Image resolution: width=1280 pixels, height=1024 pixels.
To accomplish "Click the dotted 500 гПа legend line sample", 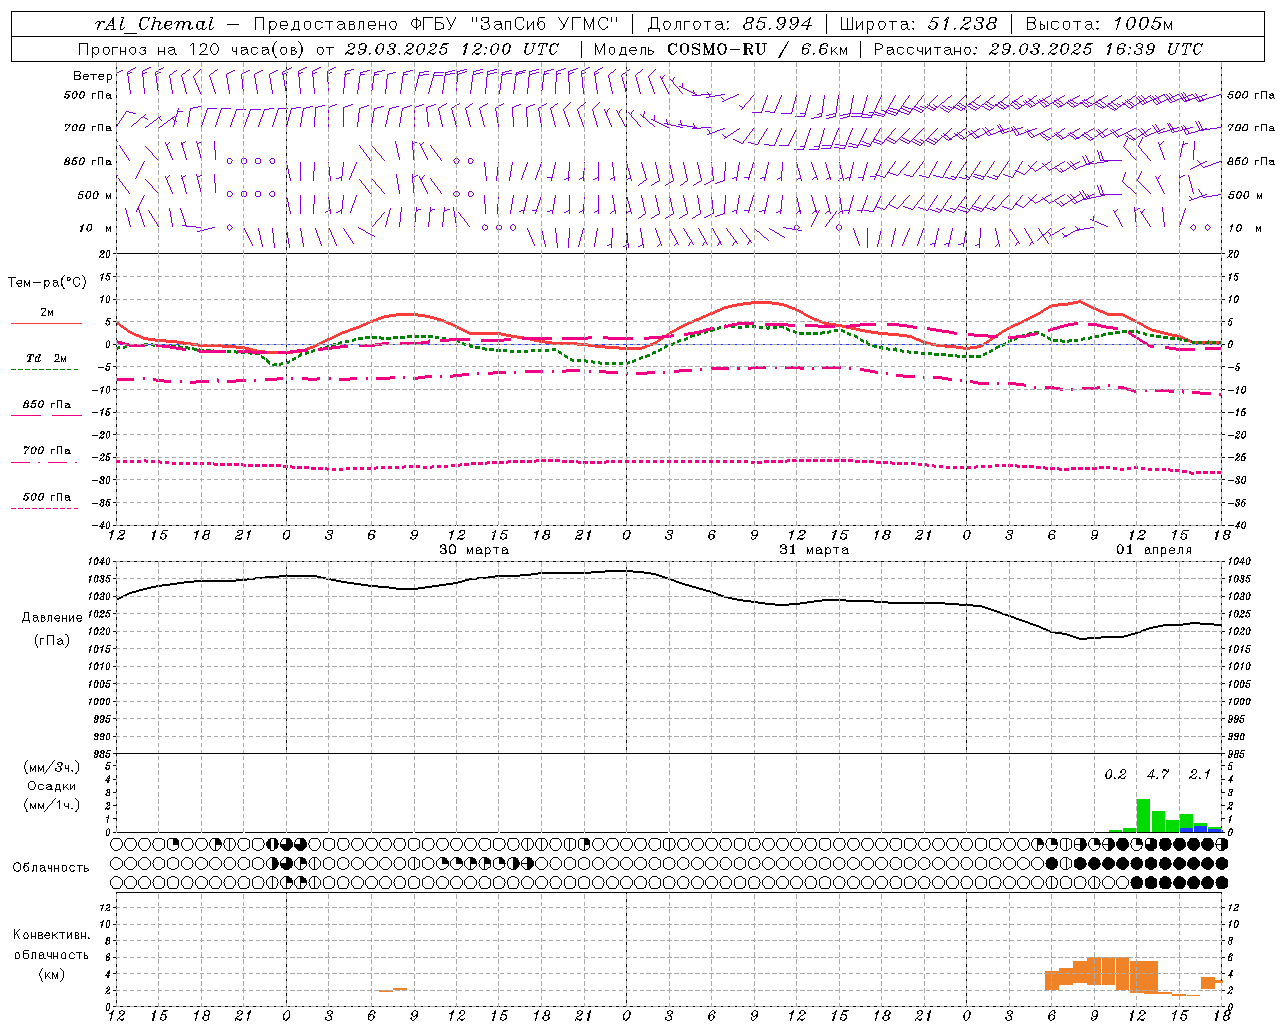I will pos(45,508).
